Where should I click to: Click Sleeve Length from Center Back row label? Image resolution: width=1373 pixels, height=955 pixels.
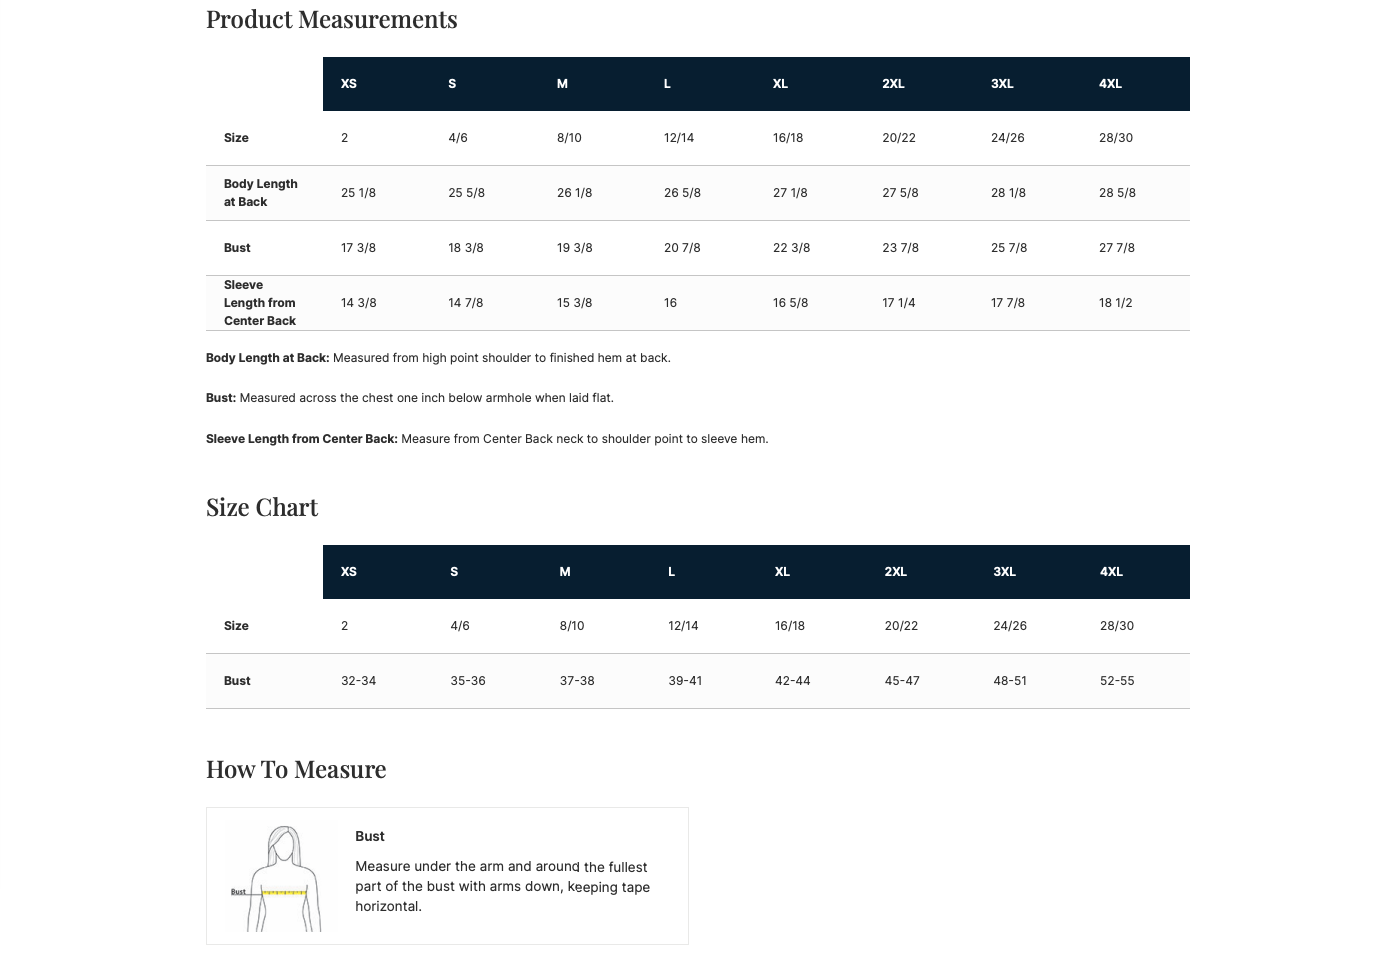(259, 303)
